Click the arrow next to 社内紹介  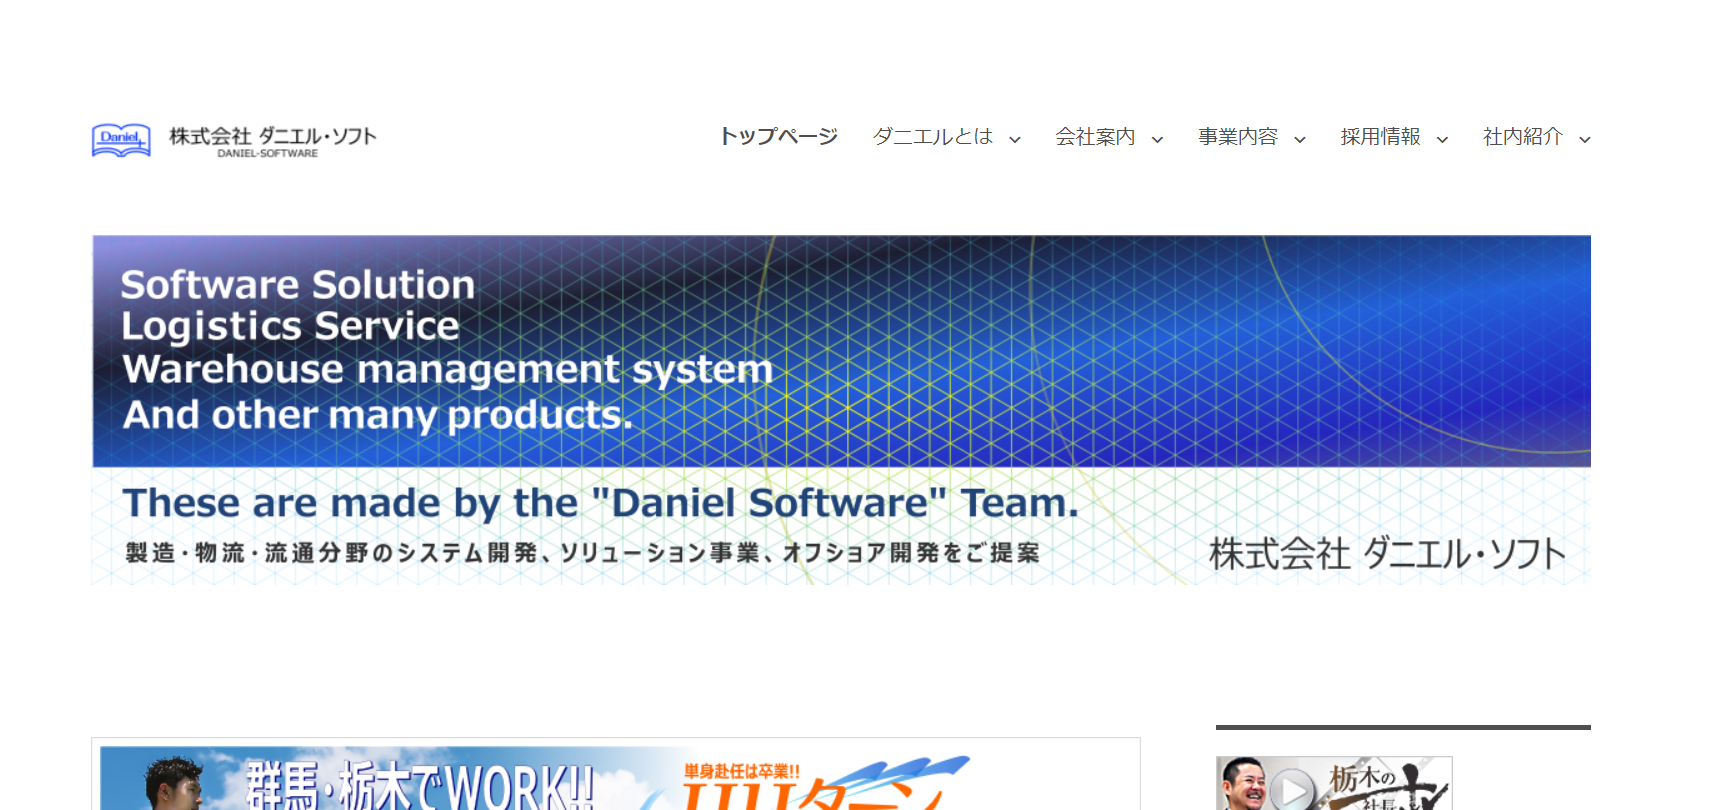(1585, 140)
